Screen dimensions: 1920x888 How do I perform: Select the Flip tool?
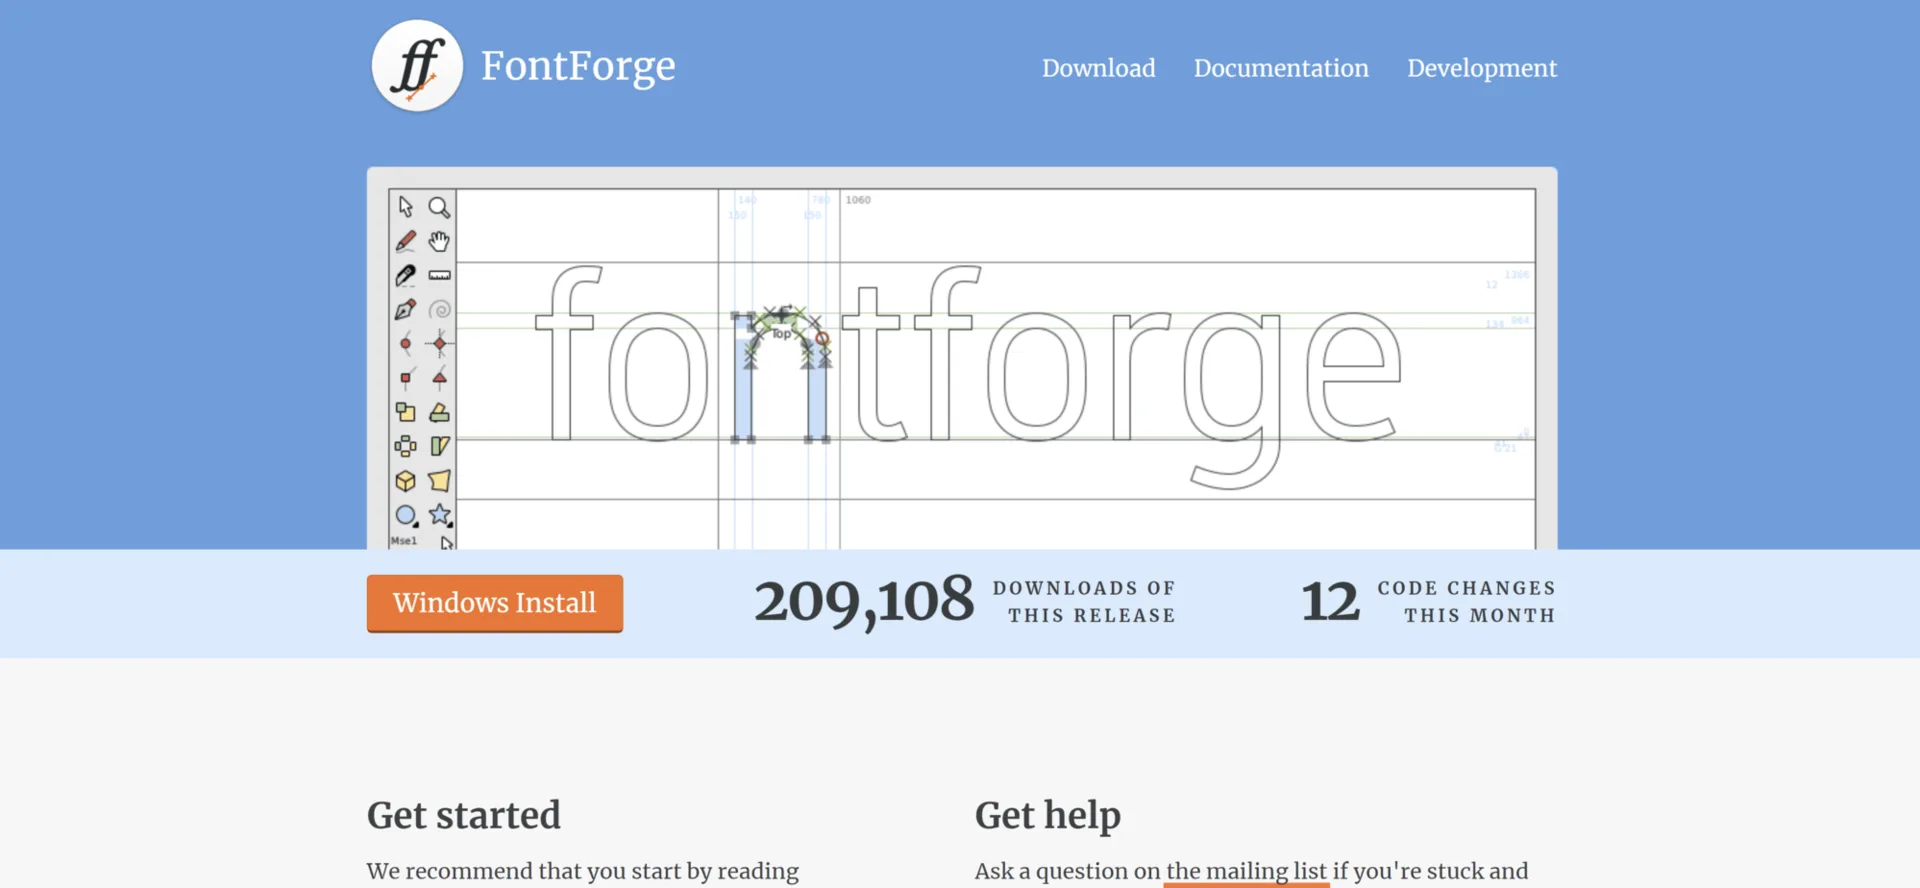point(405,446)
